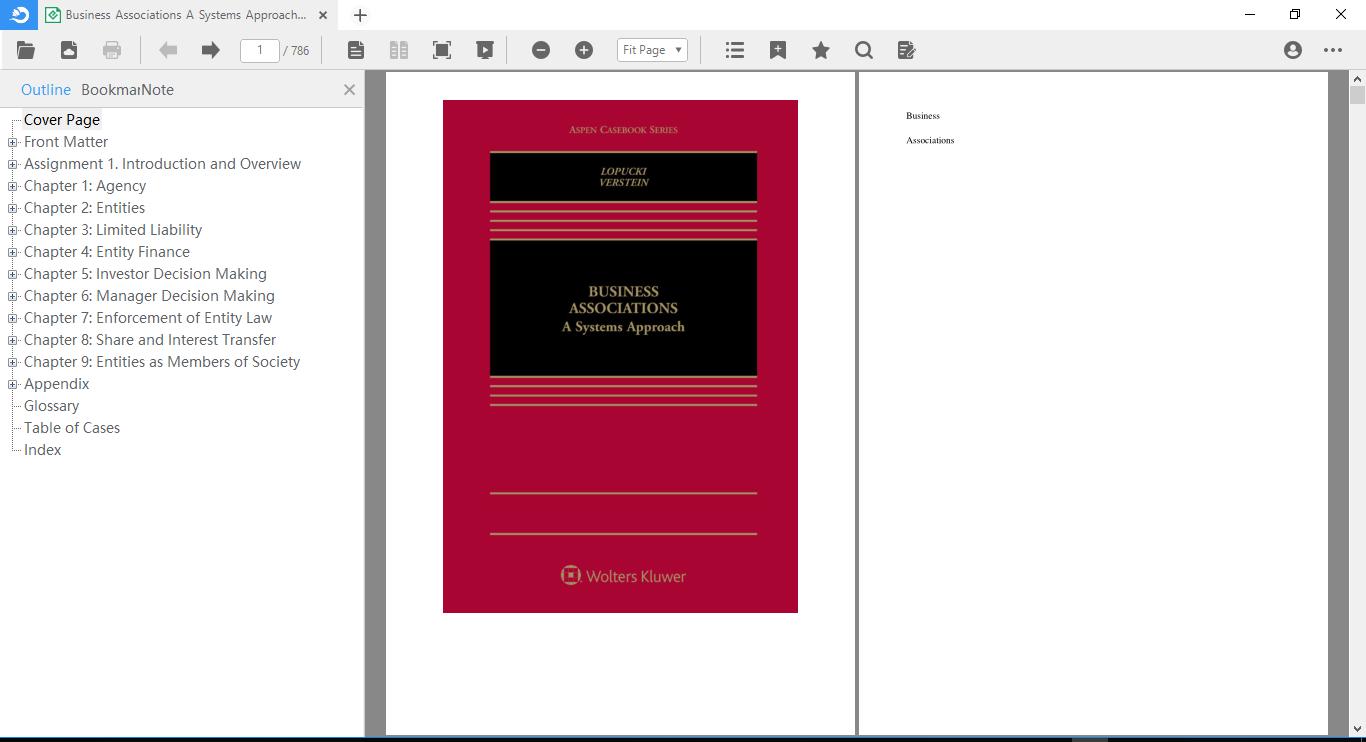
Task: Click the book cover page thumbnail
Action: click(620, 356)
